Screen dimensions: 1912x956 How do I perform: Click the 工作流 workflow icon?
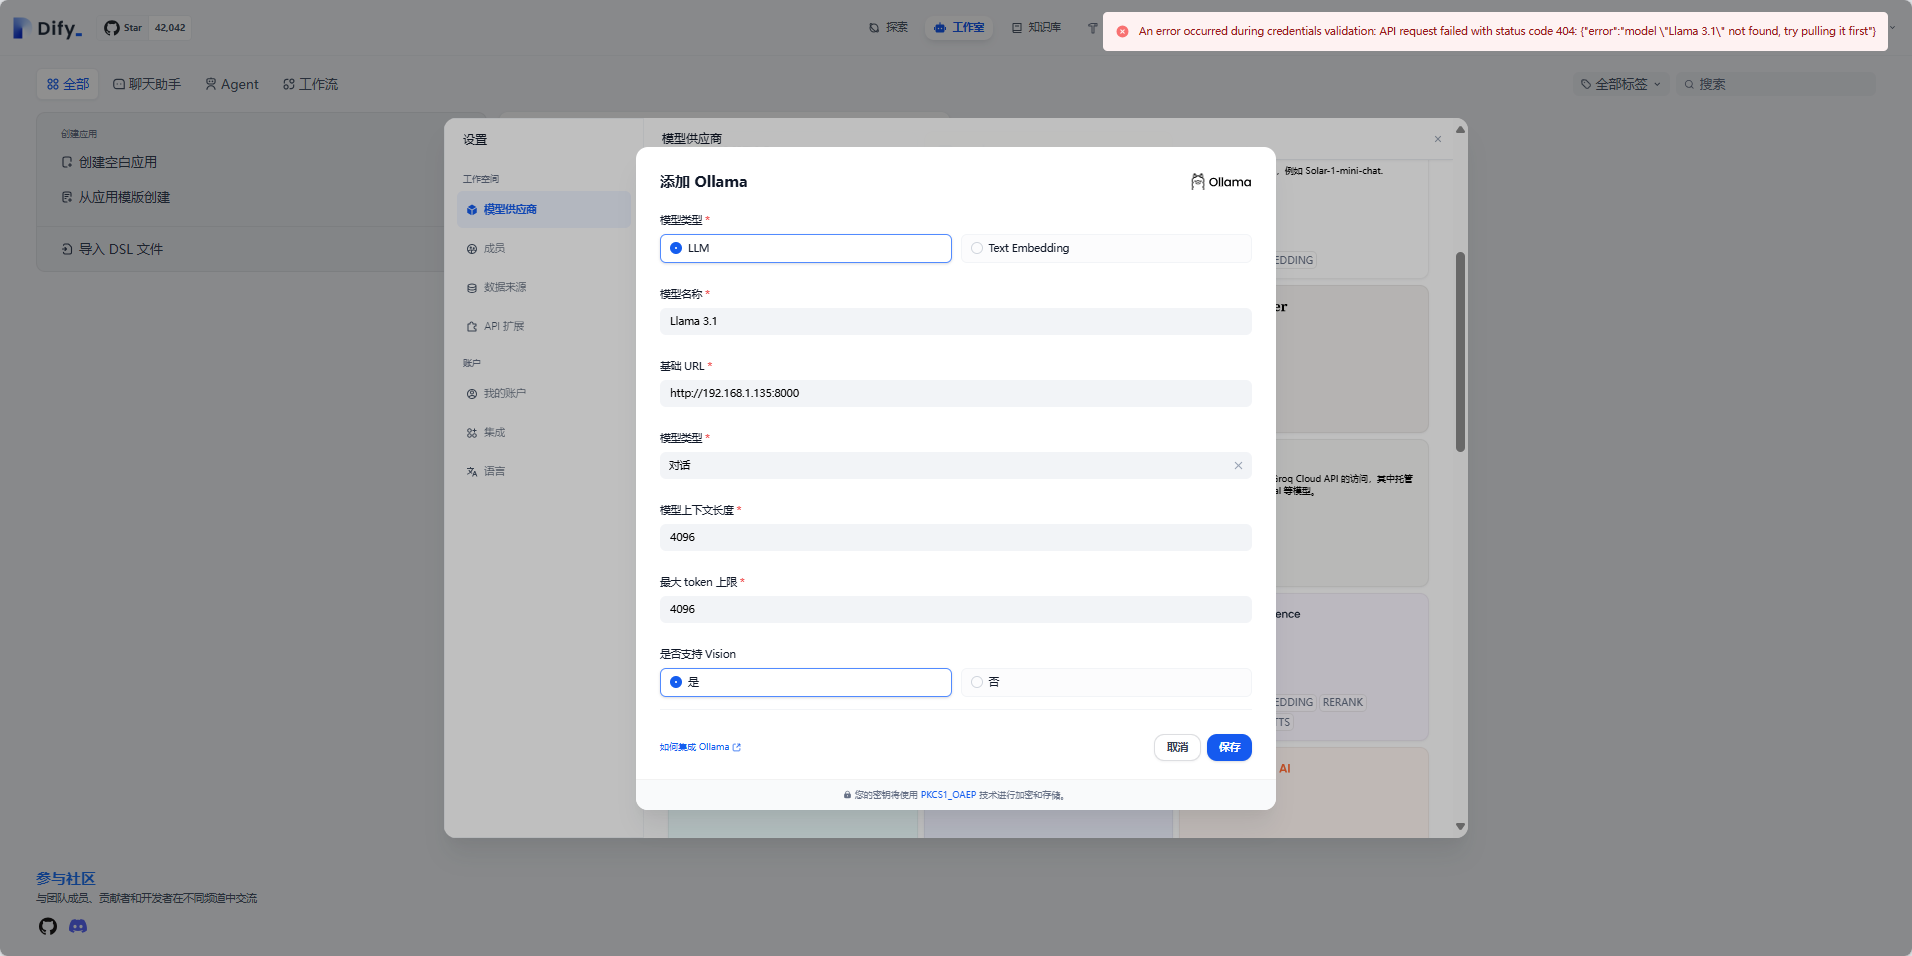289,84
